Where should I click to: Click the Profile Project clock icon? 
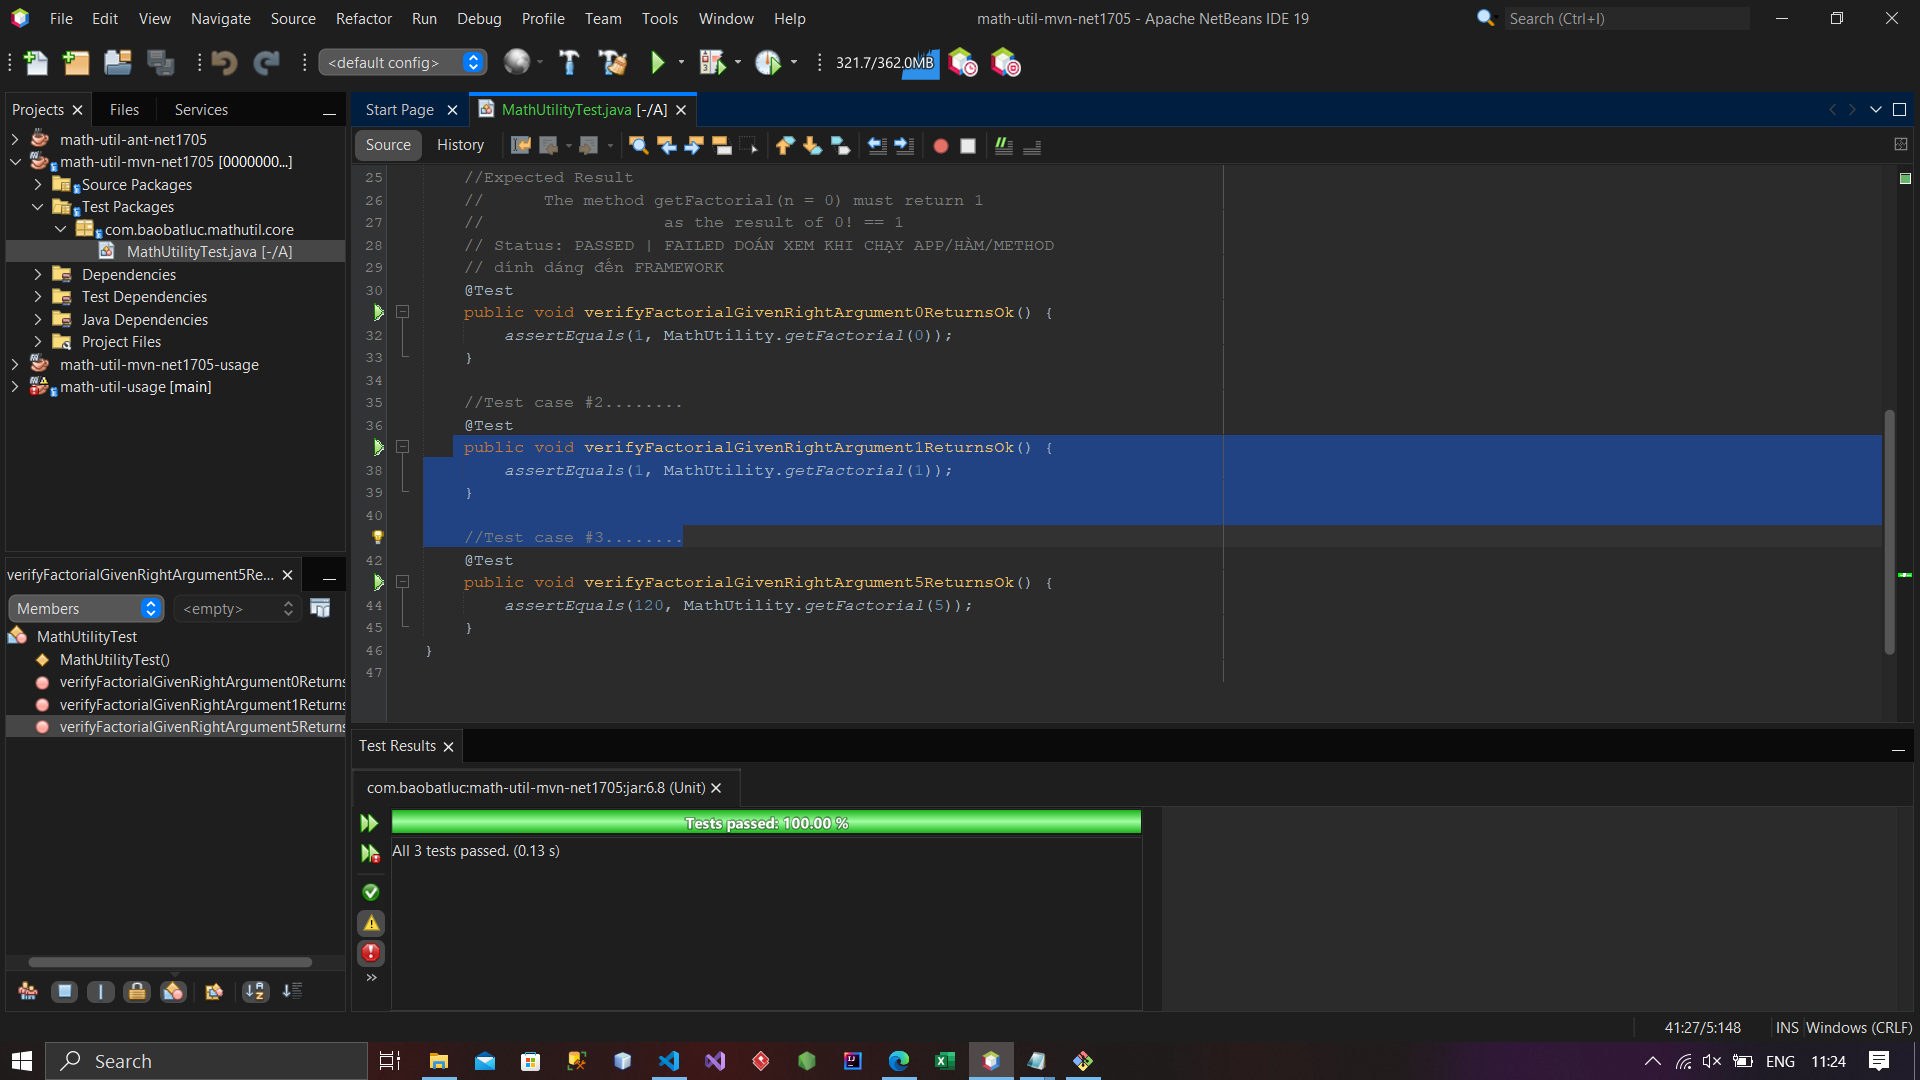coord(768,63)
